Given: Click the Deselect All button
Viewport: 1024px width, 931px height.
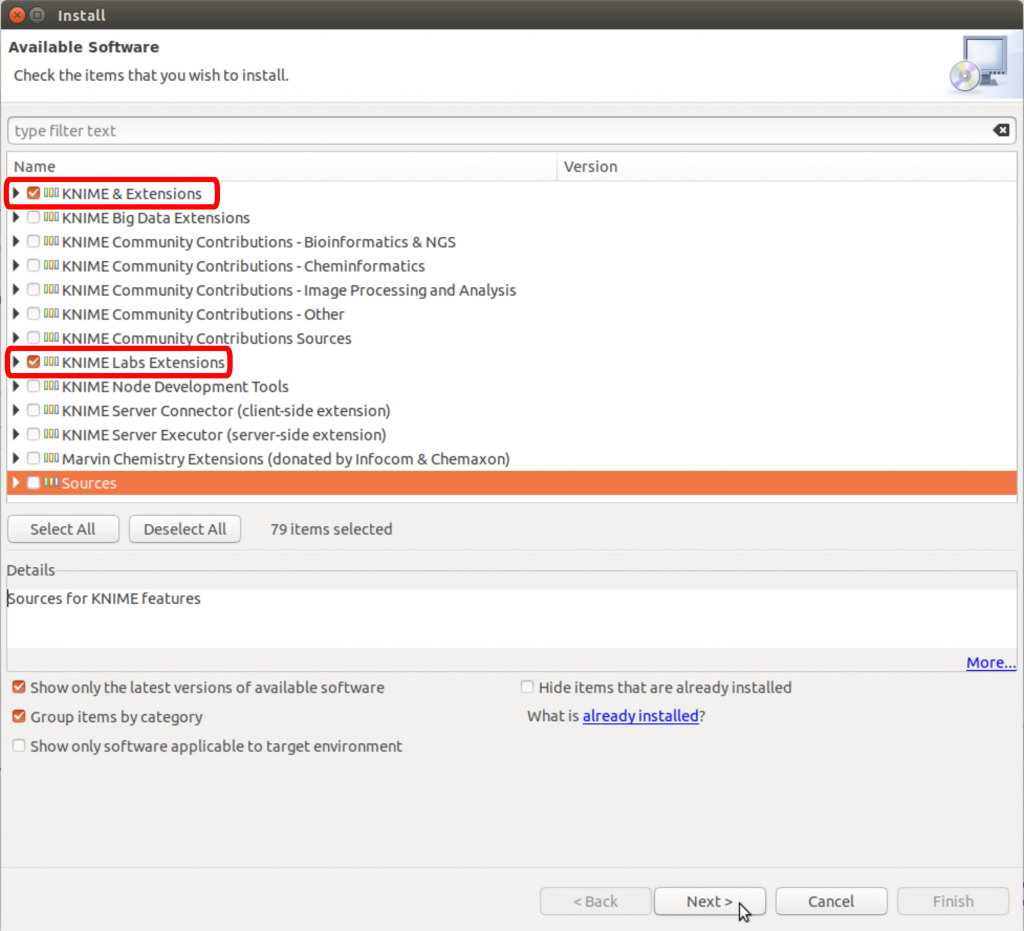Looking at the screenshot, I should [185, 529].
